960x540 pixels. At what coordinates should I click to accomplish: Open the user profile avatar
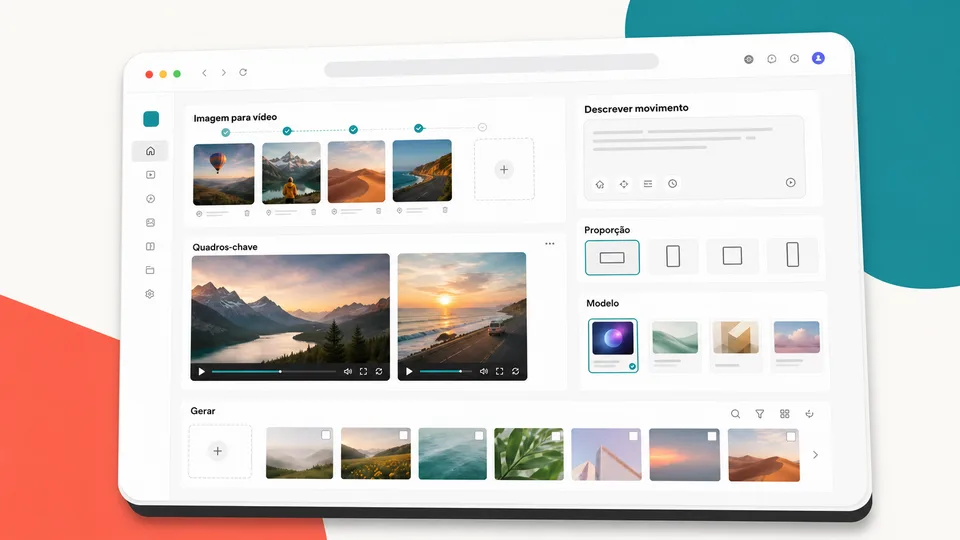(818, 58)
